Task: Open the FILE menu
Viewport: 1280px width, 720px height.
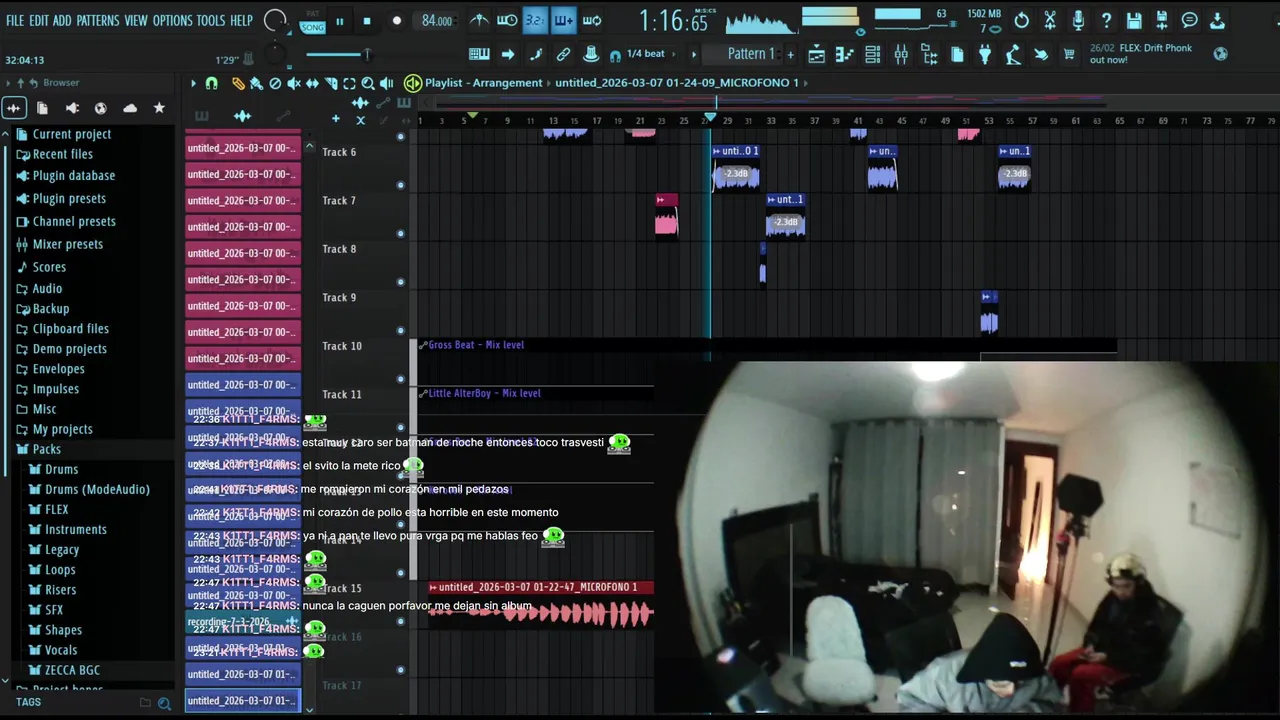Action: 15,20
